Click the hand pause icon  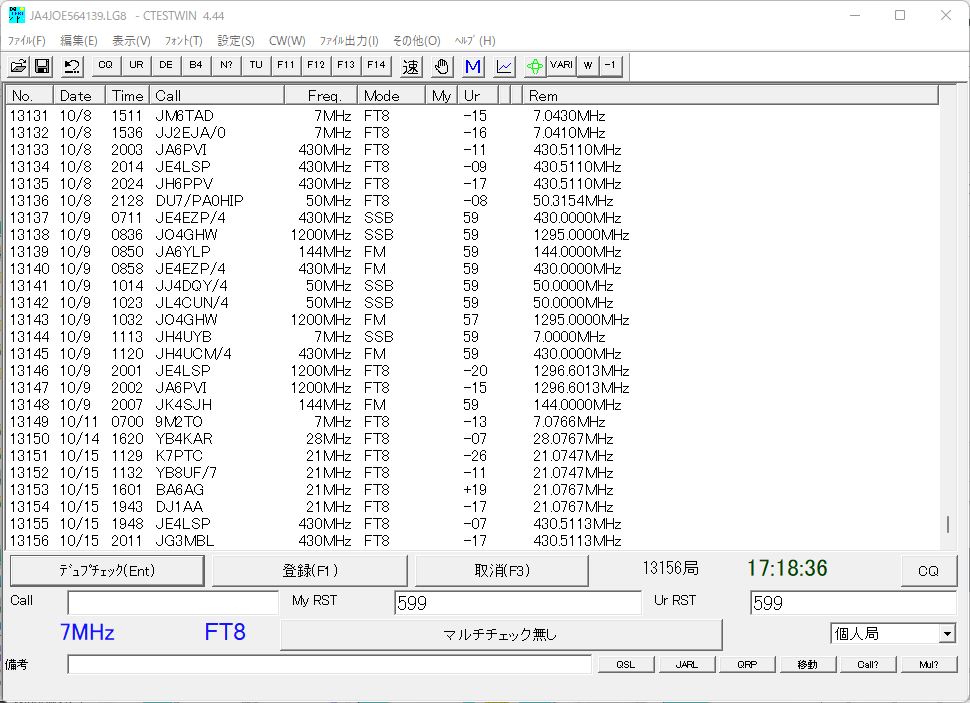pyautogui.click(x=440, y=65)
